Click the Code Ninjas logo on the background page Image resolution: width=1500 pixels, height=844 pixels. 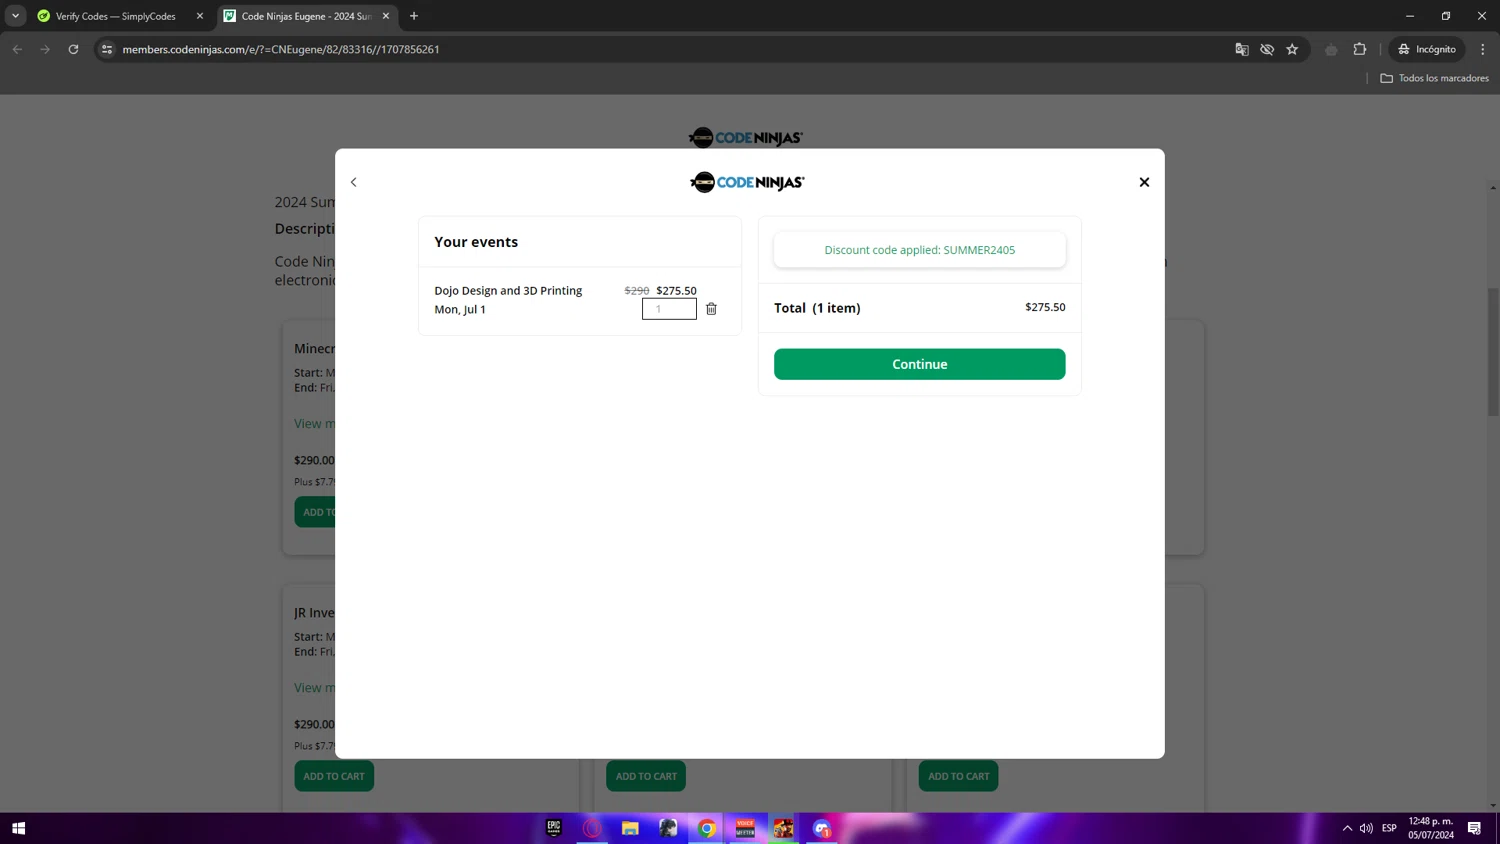[746, 137]
